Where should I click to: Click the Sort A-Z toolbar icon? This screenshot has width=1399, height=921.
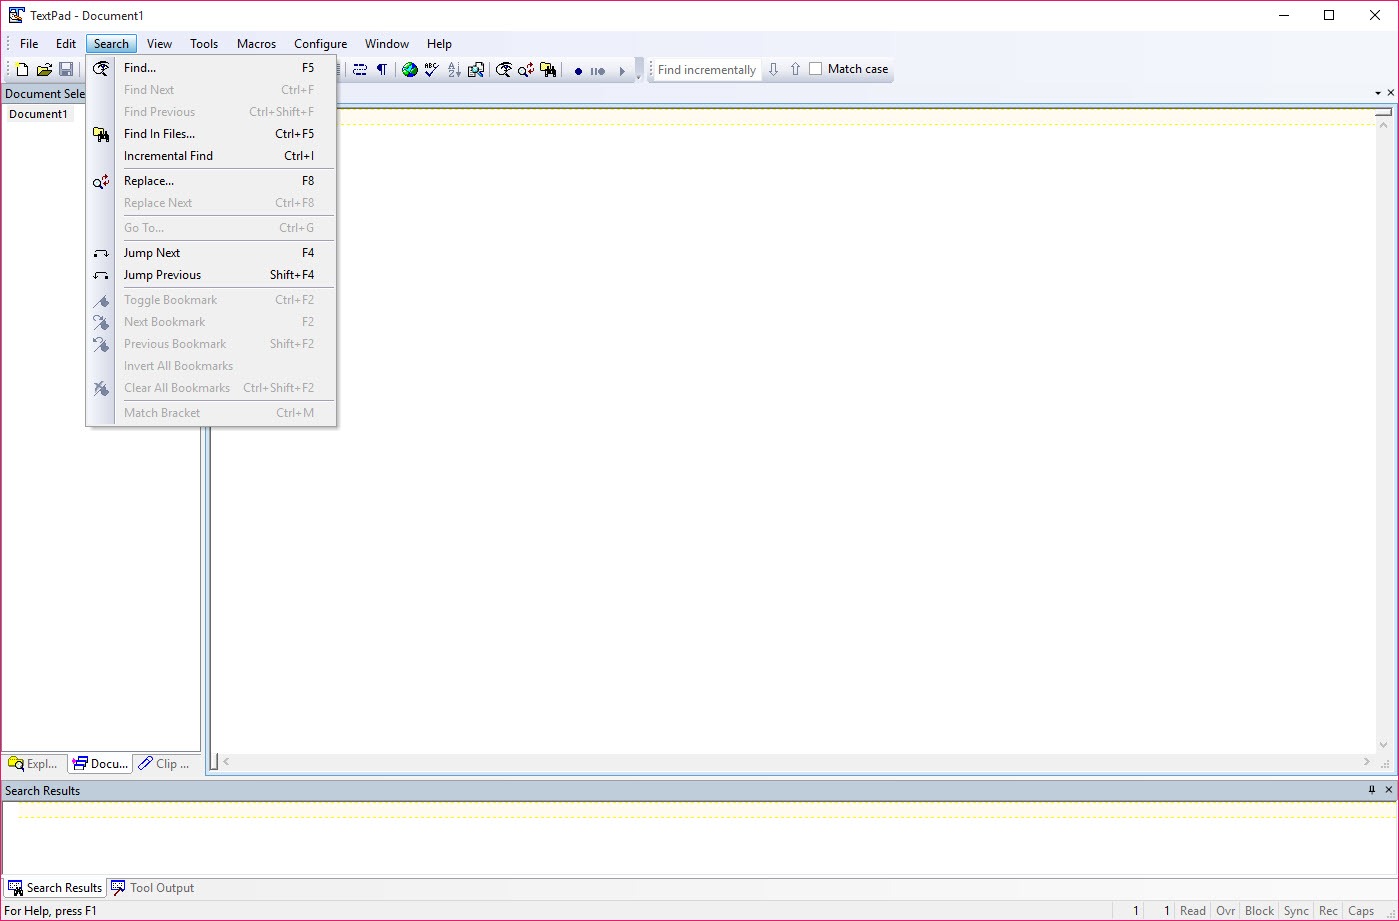click(x=454, y=70)
